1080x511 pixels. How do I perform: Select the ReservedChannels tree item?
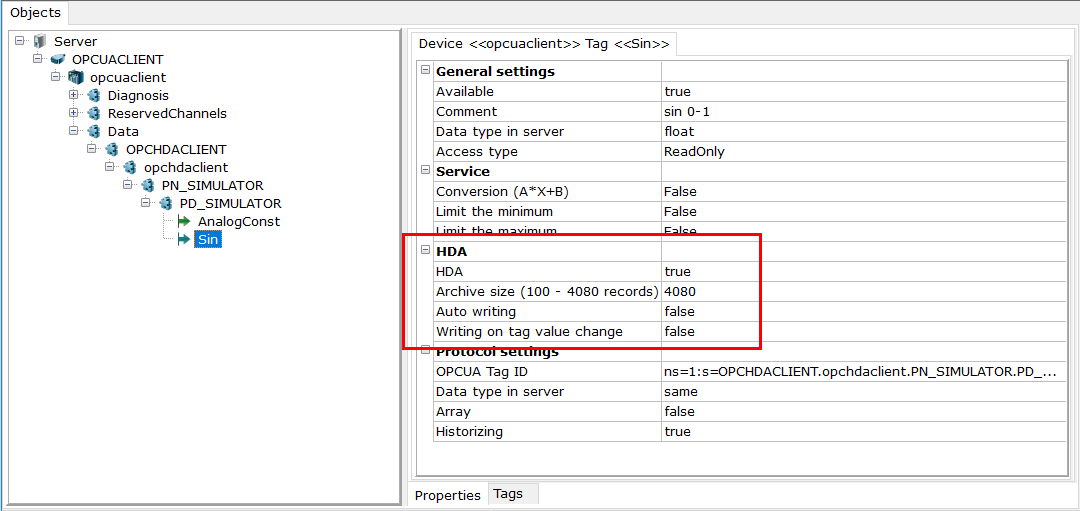click(167, 113)
